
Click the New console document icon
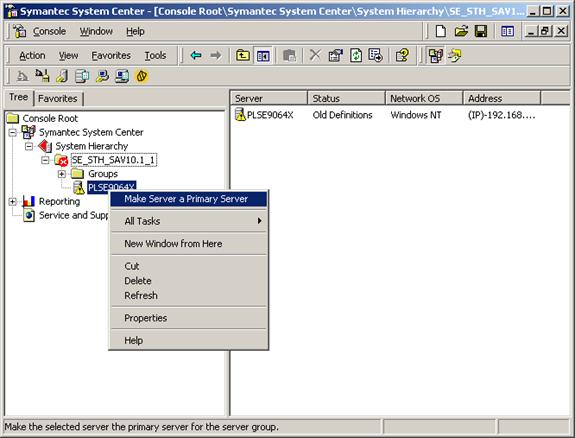click(440, 31)
